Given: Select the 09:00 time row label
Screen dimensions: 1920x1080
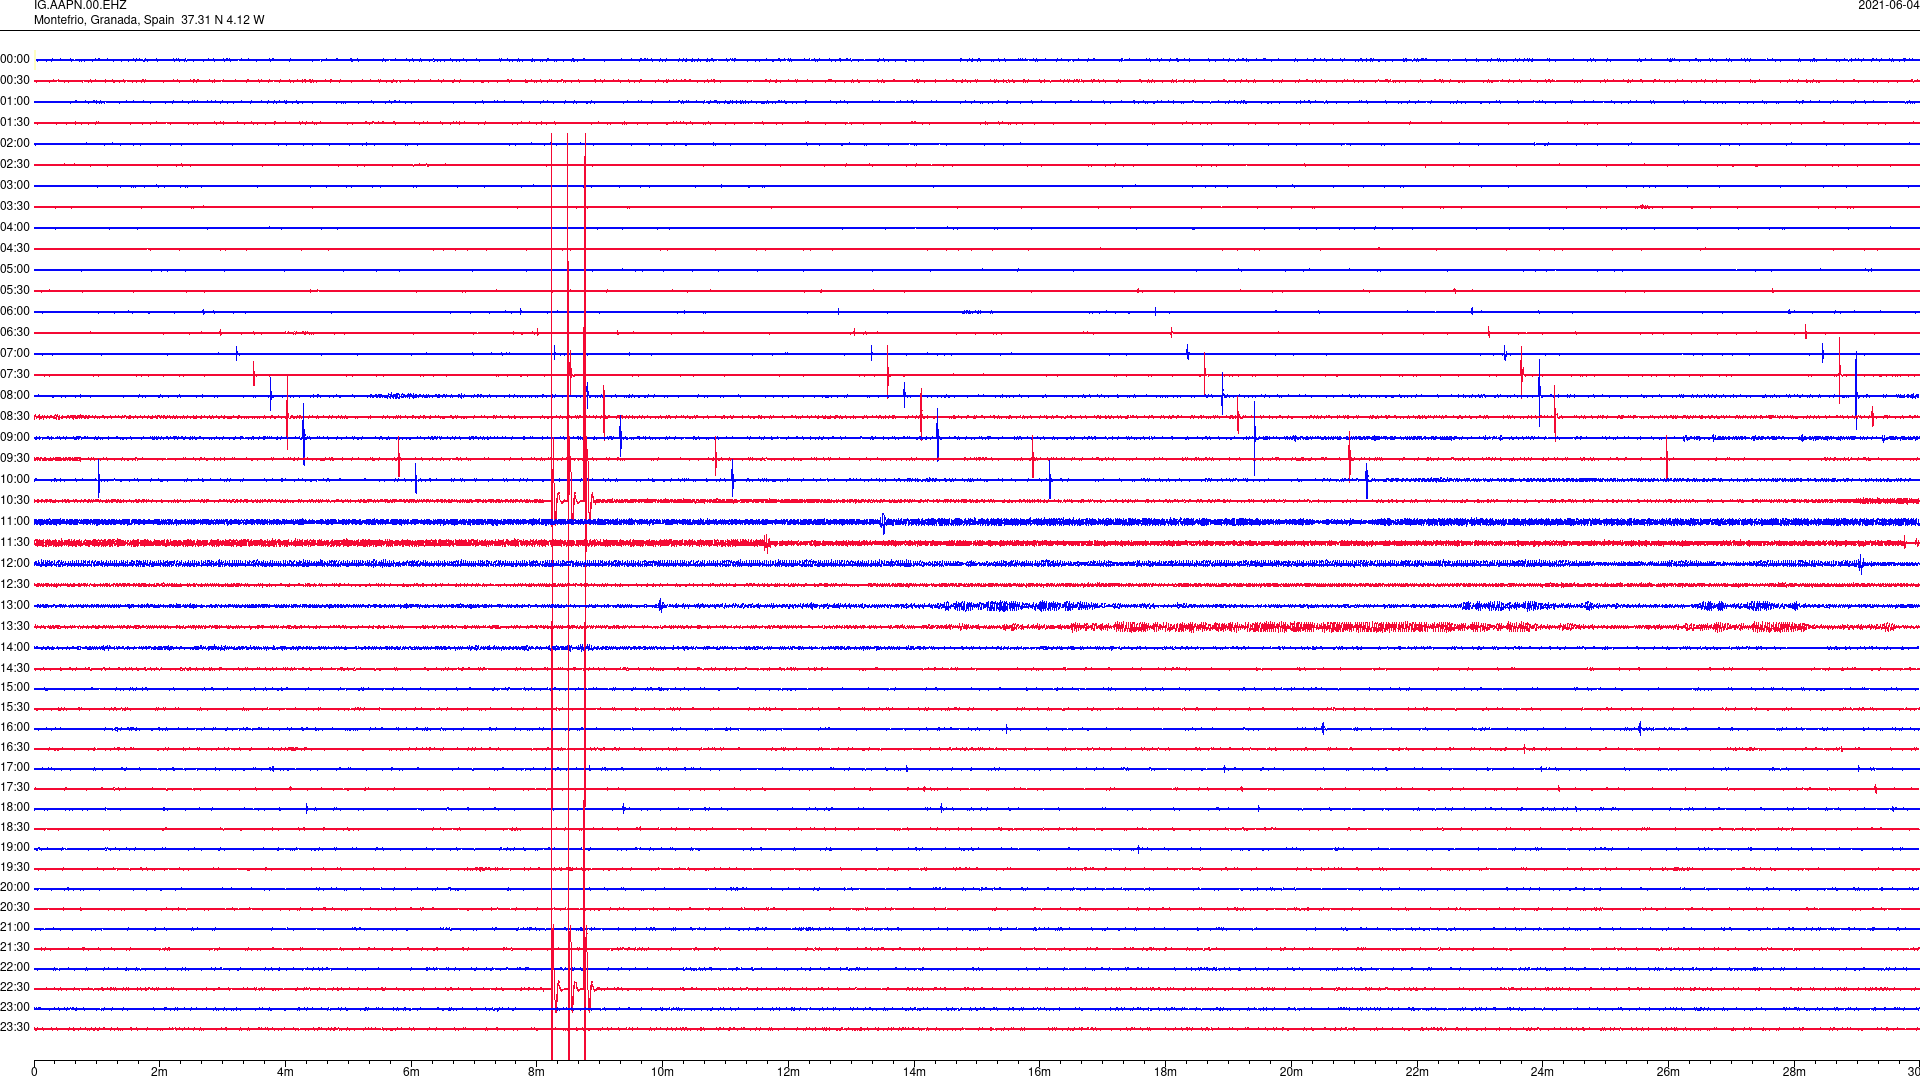Looking at the screenshot, I should (15, 438).
